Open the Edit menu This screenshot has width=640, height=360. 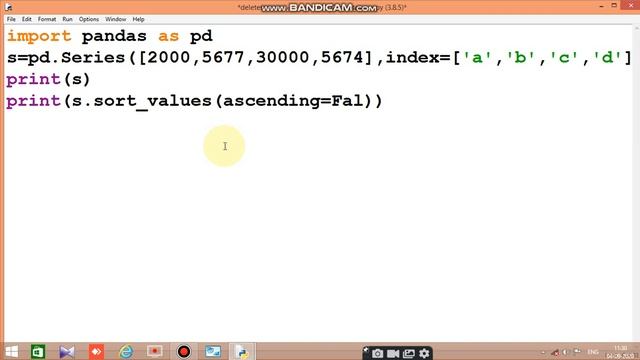[27, 19]
